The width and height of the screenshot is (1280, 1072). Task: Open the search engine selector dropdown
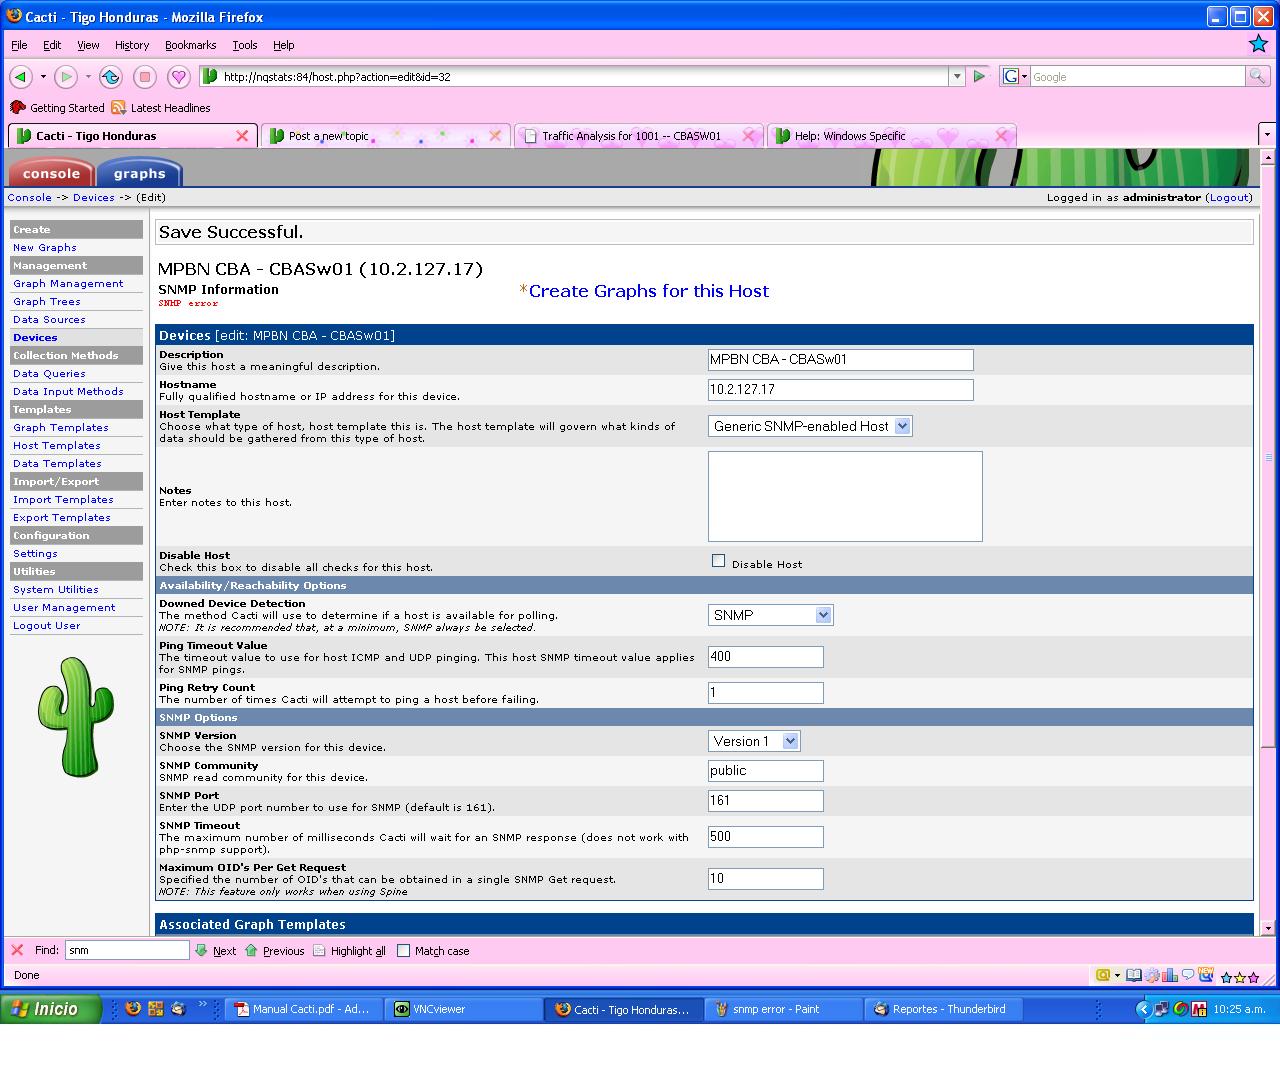point(1015,76)
